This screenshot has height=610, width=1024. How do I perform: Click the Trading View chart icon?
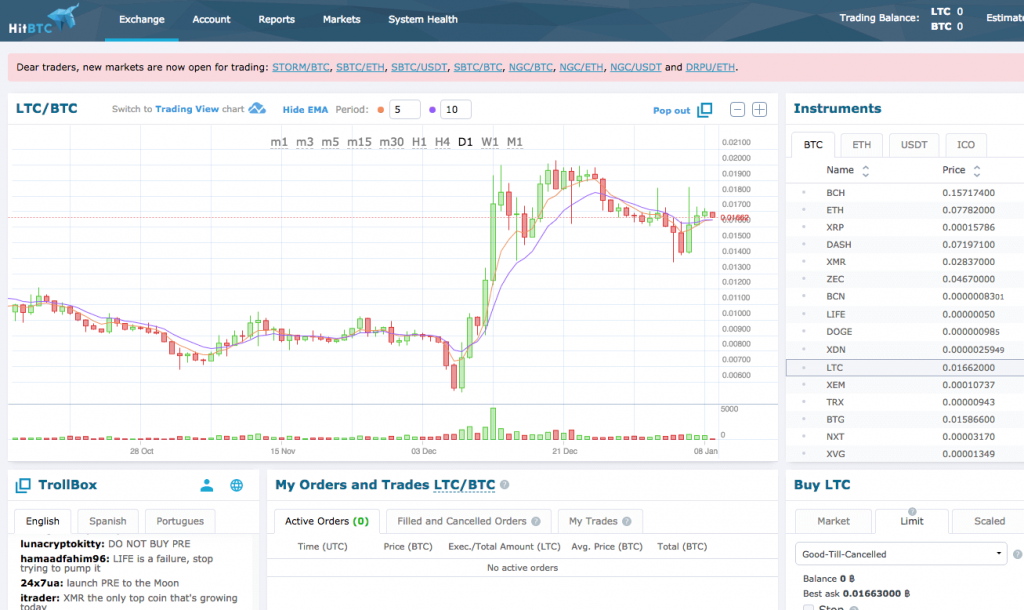point(257,109)
